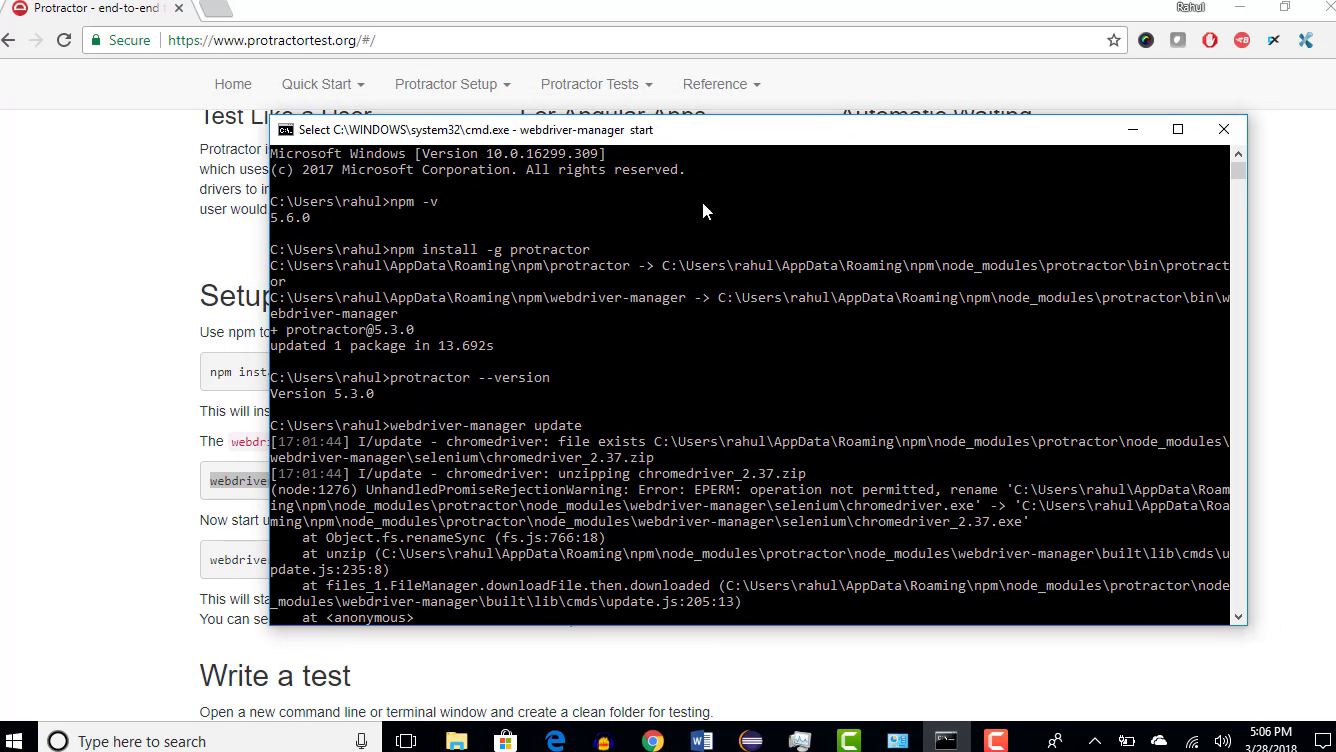Switch to the cmd.exe taskbar icon
Image resolution: width=1336 pixels, height=752 pixels.
pos(946,741)
